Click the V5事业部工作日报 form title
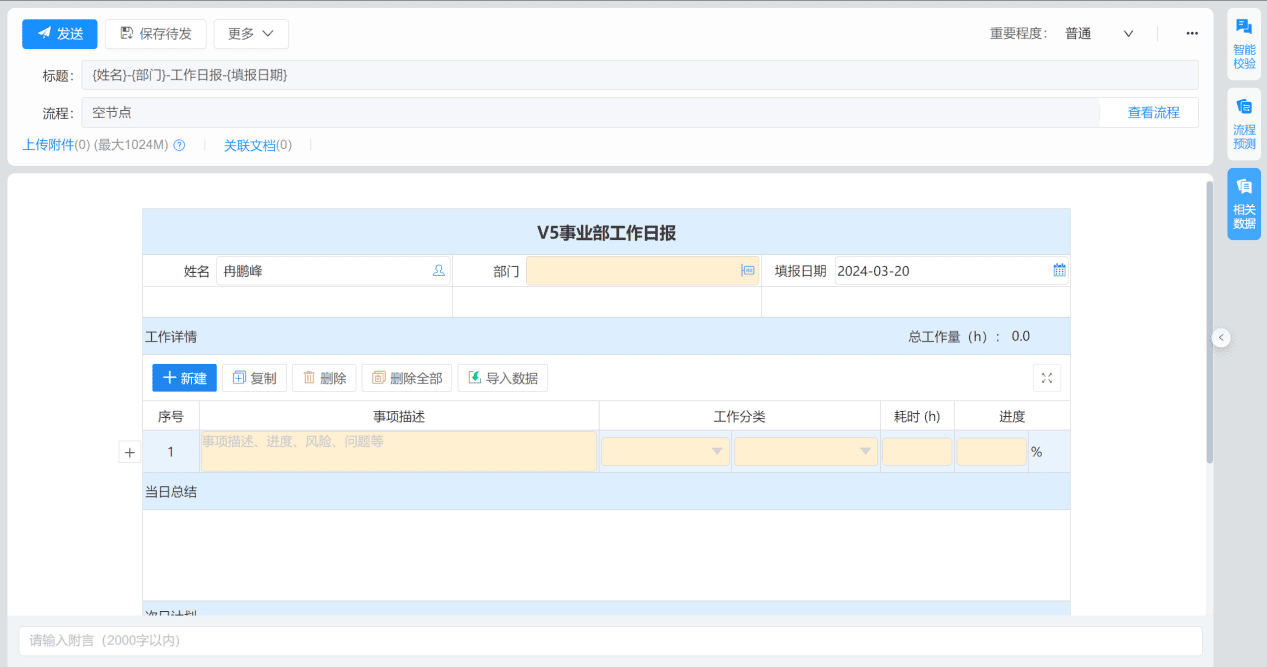This screenshot has width=1267, height=667. [606, 233]
